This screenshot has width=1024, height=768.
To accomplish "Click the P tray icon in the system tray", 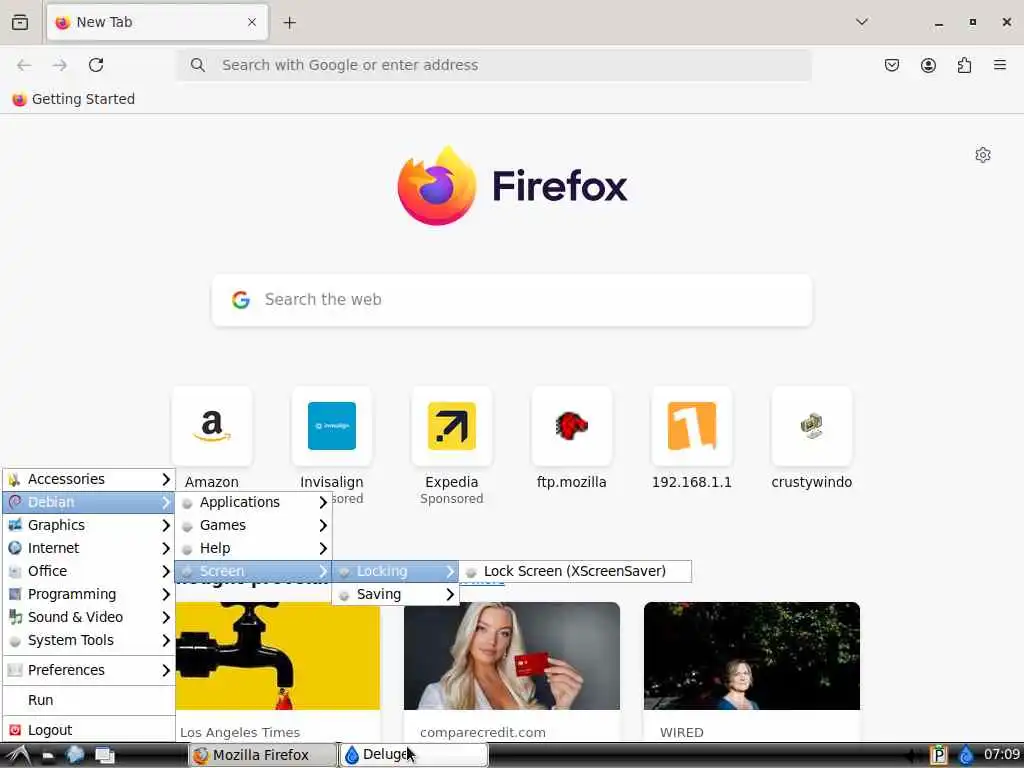I will point(938,756).
